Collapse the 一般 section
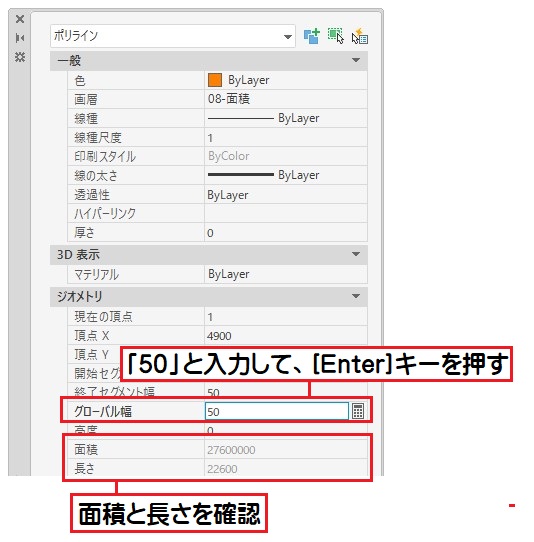This screenshot has width=534, height=542. [x=356, y=60]
